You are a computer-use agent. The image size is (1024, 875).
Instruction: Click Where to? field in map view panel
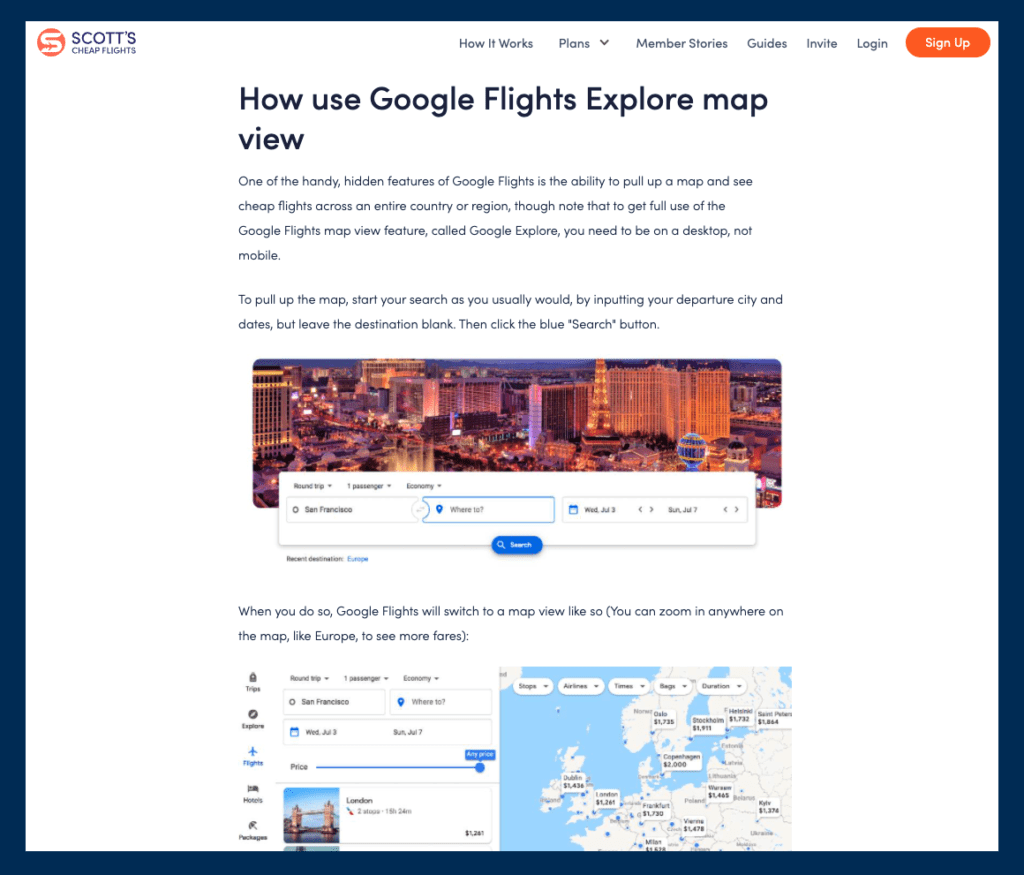coord(441,702)
